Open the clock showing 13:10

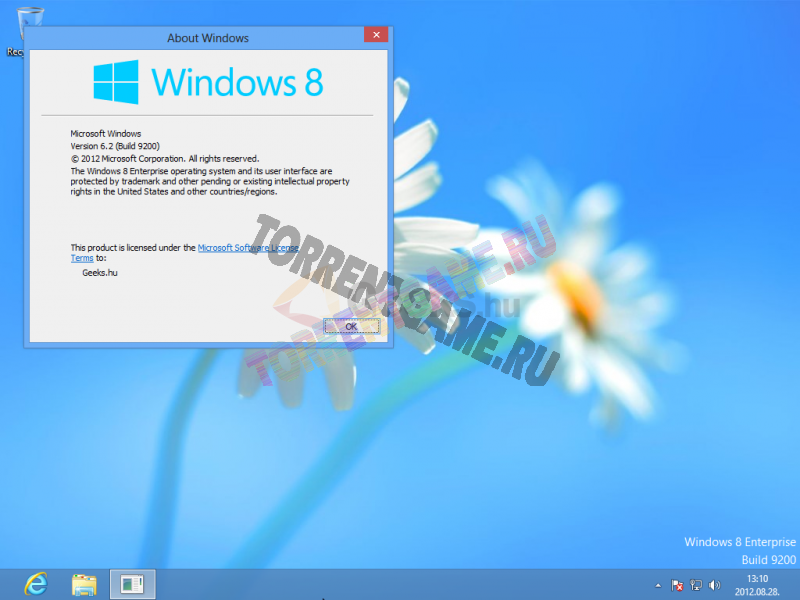(x=757, y=585)
